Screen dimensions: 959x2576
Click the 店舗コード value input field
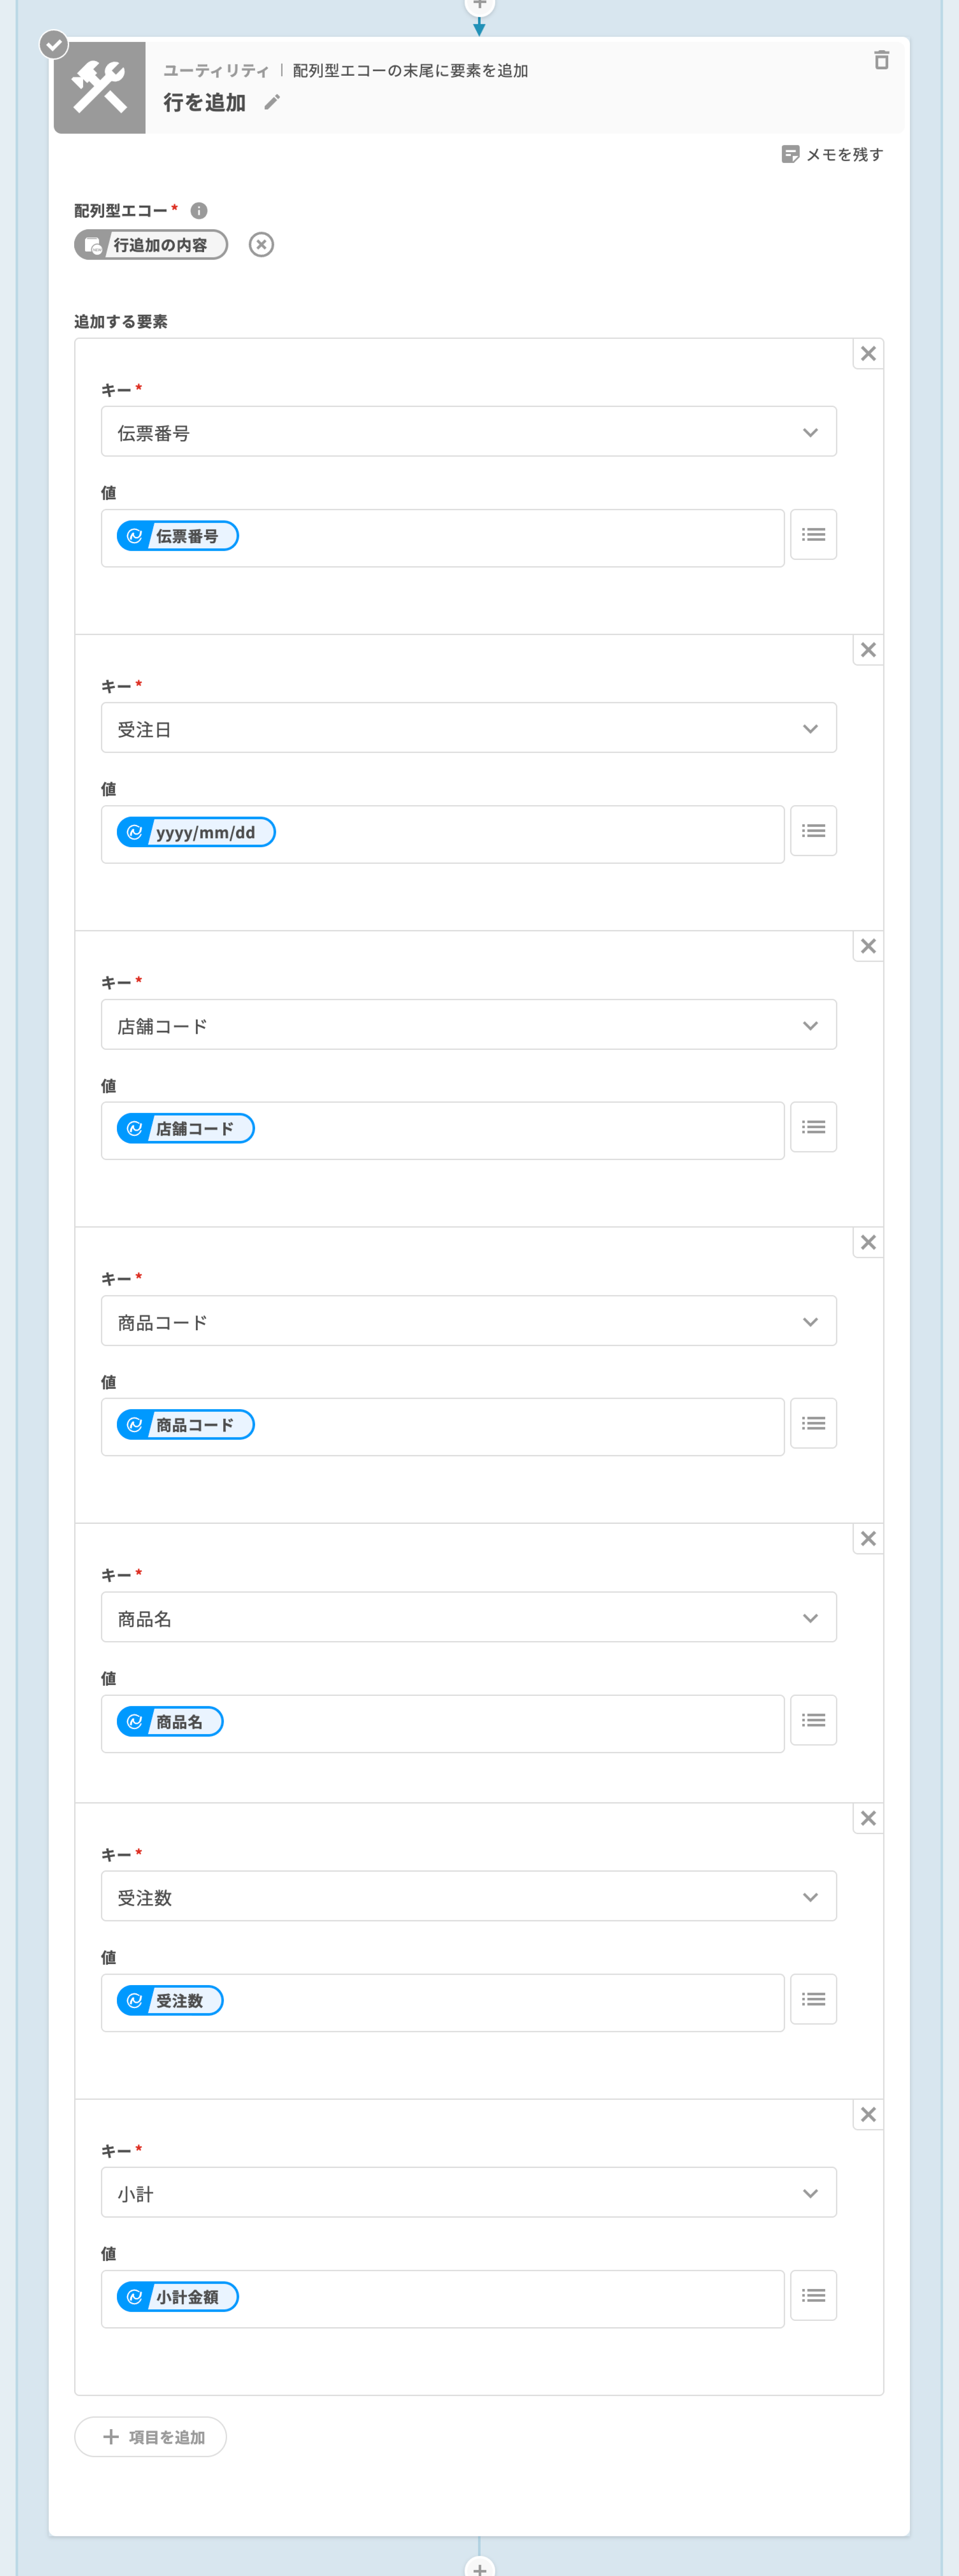pyautogui.click(x=500, y=1130)
